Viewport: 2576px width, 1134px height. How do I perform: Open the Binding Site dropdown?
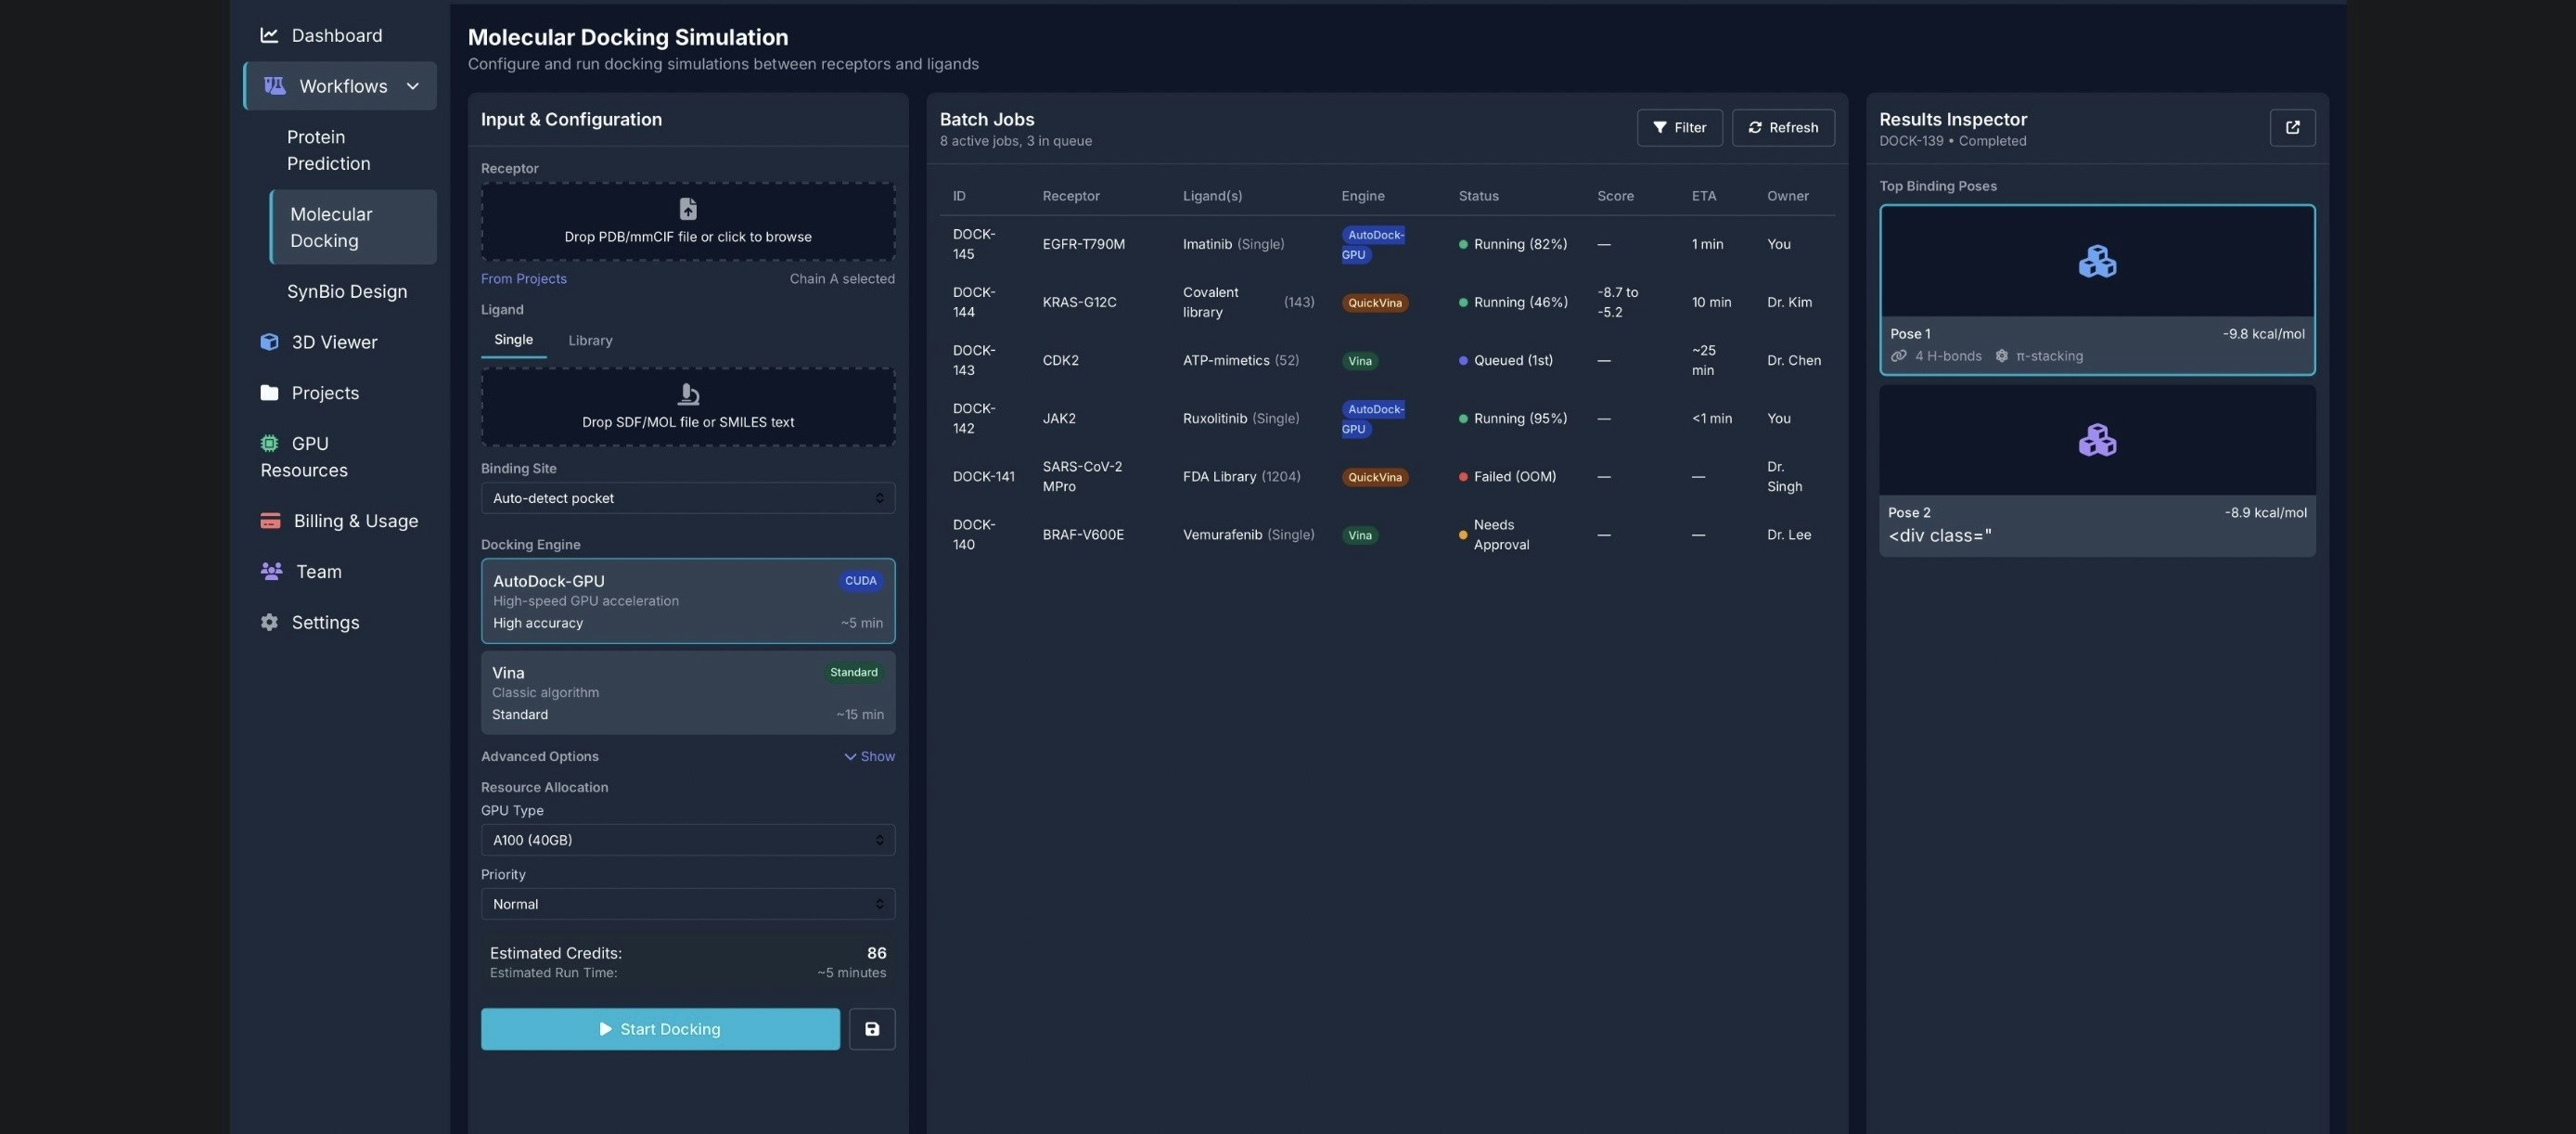(x=687, y=497)
